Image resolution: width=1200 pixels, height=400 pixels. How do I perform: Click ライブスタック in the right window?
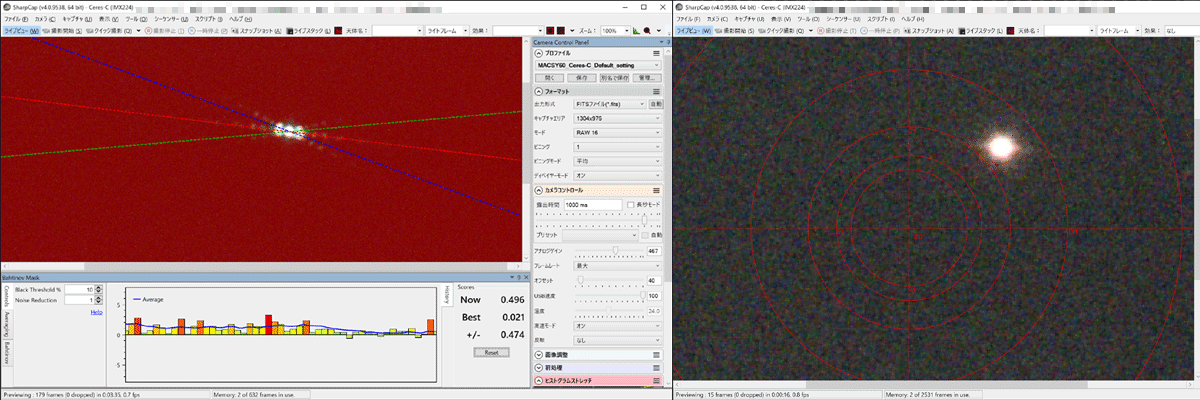tap(981, 31)
